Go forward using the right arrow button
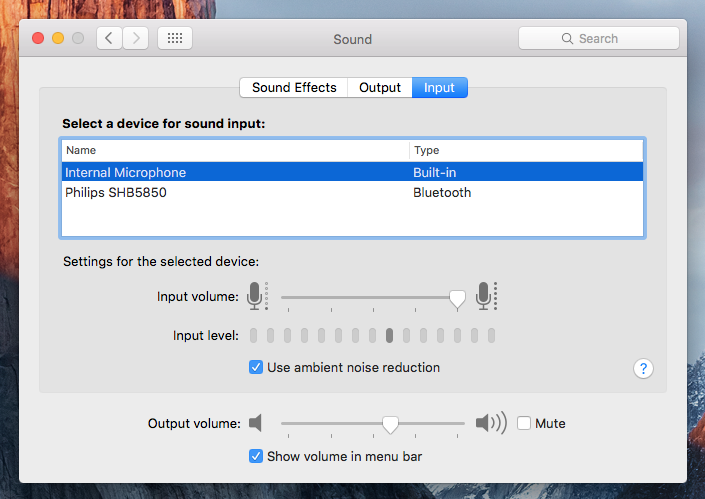 [x=135, y=38]
